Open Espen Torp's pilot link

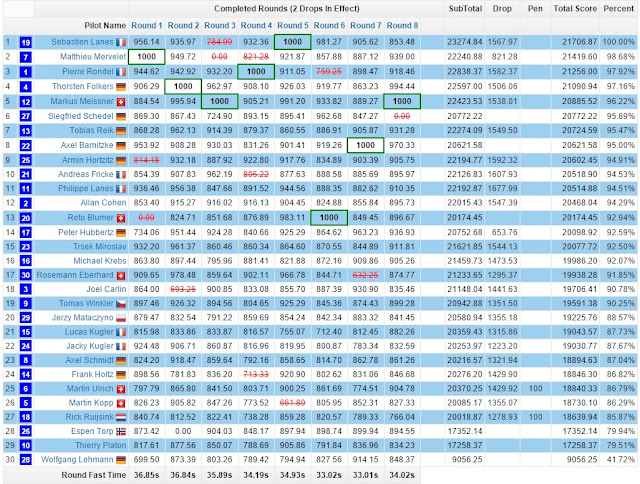92,431
